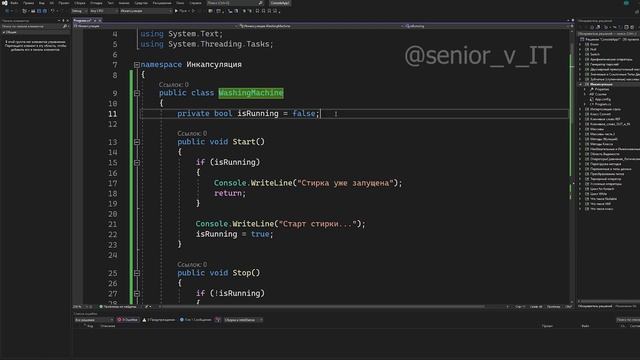Click references link above Start() method
This screenshot has height=360, width=640.
click(192, 133)
